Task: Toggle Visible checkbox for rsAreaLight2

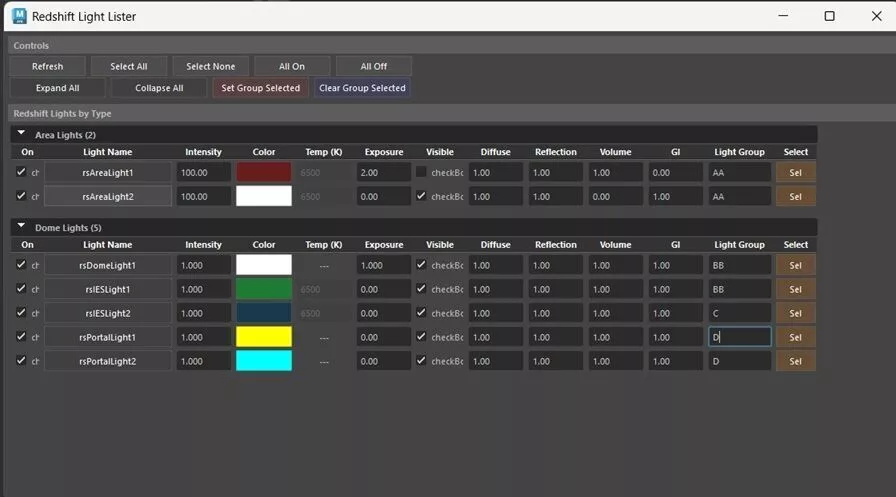Action: click(x=421, y=196)
